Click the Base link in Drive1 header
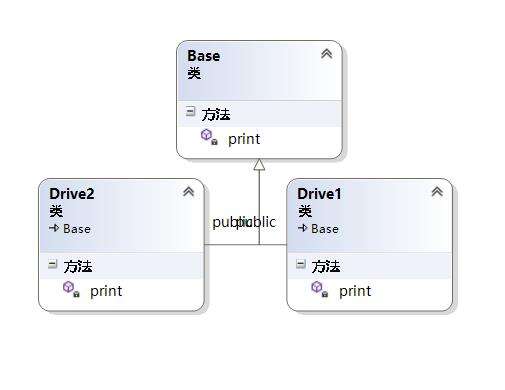 point(325,229)
